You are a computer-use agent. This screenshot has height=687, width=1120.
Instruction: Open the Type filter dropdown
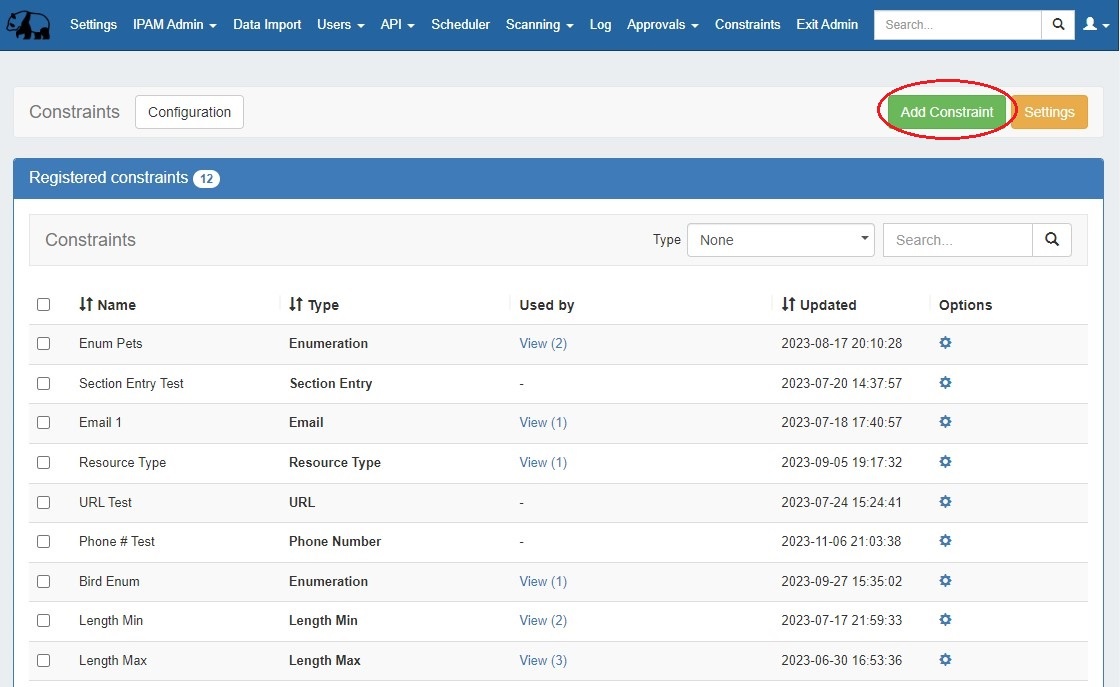point(780,240)
